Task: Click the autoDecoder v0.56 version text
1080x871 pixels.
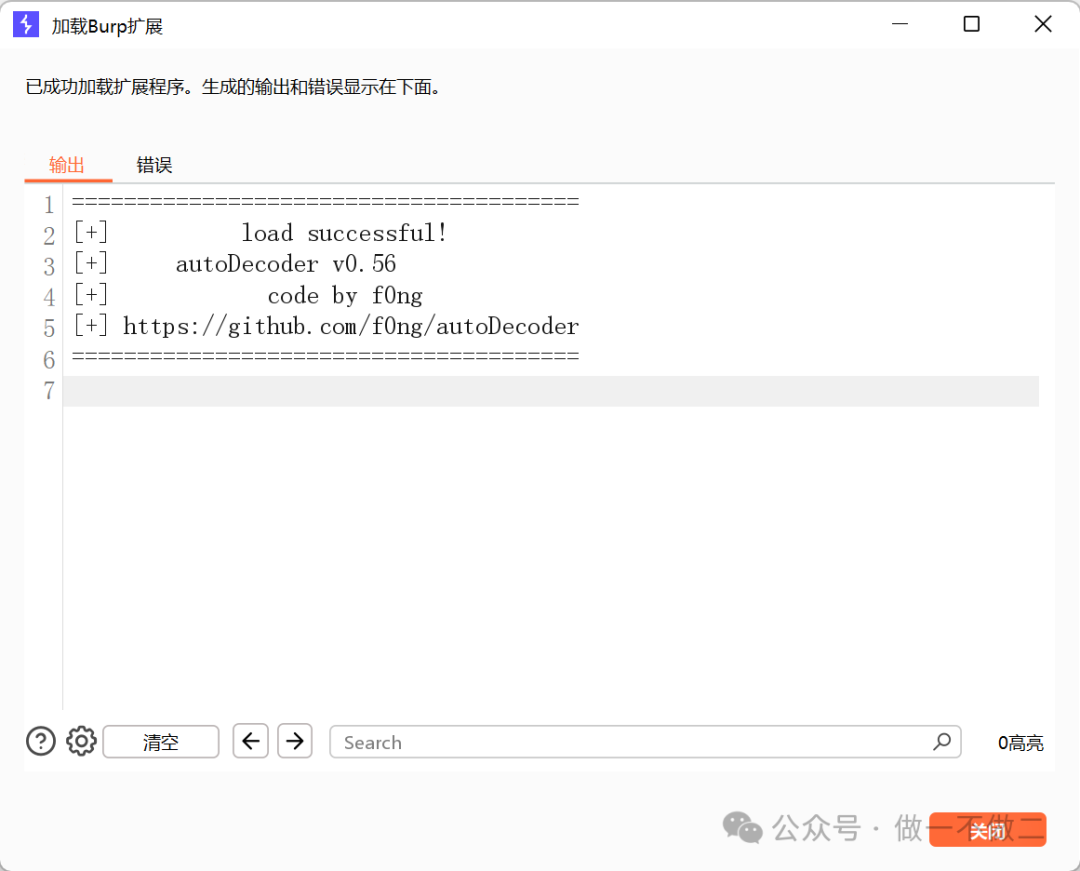Action: tap(285, 263)
